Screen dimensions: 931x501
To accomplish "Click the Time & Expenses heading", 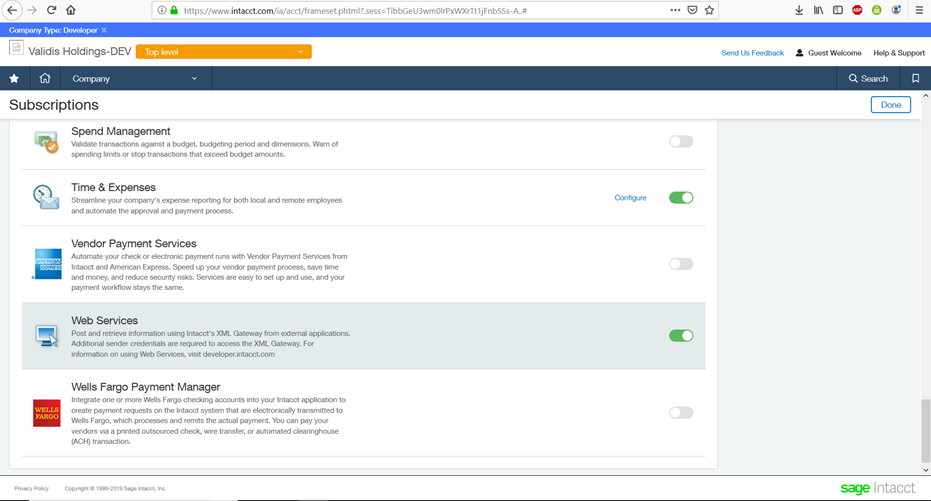I will 113,188.
